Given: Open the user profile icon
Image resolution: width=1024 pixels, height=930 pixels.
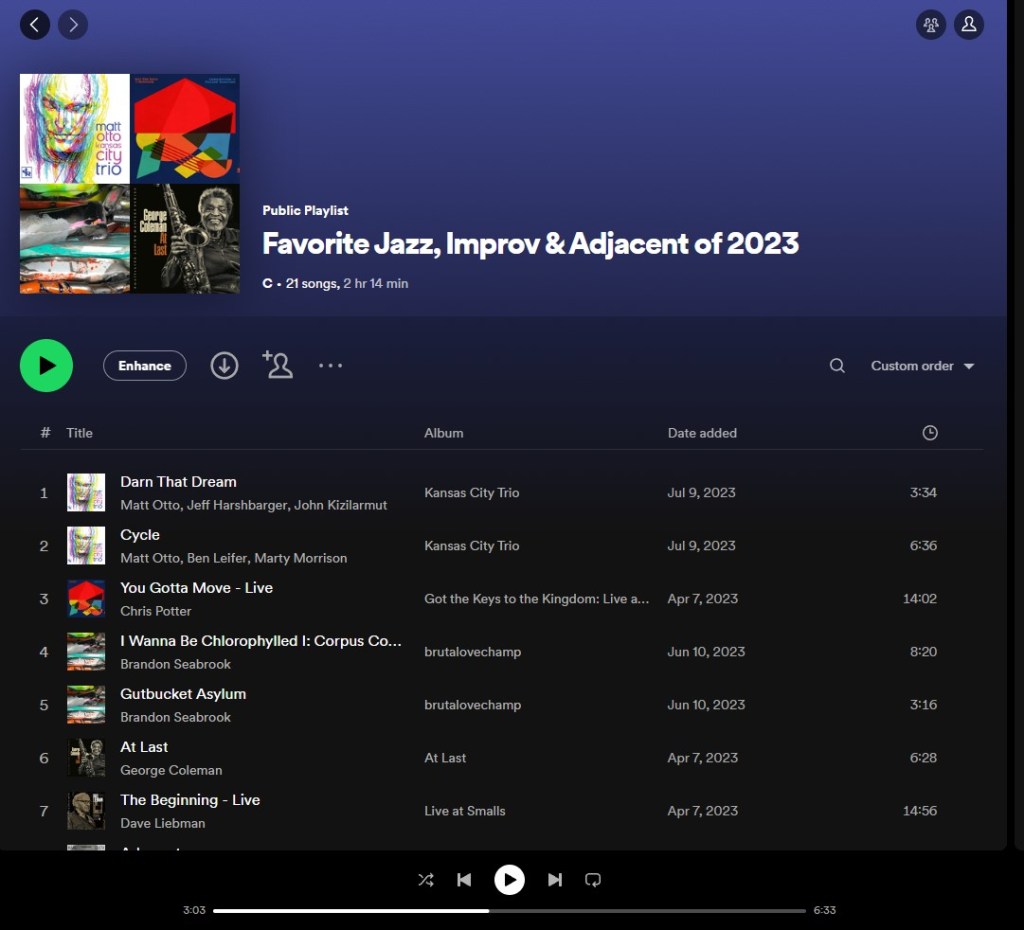Looking at the screenshot, I should click(968, 25).
